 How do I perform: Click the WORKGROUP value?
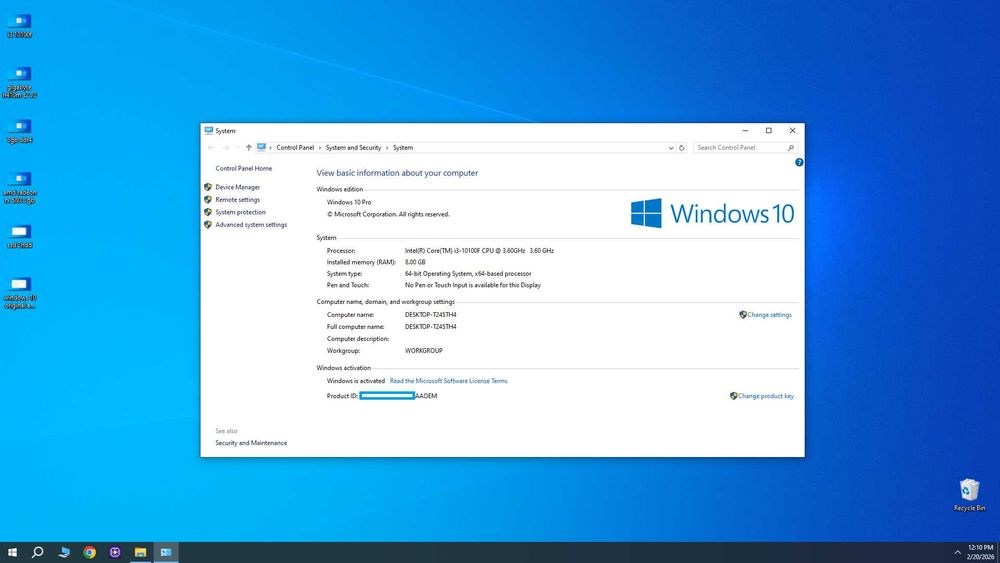click(423, 351)
